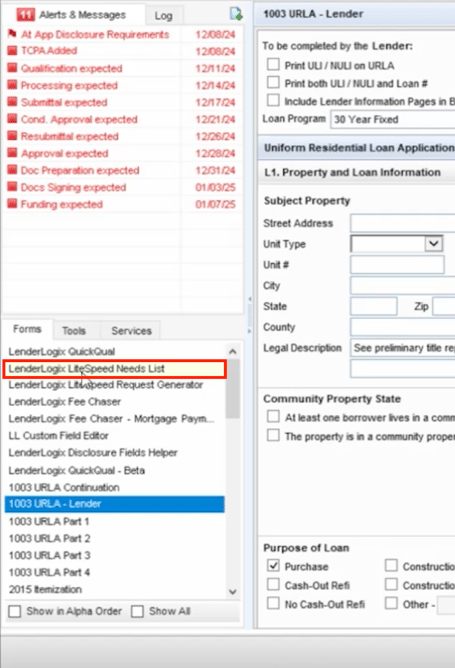Select No Cash-Out Refi checkbox
This screenshot has height=668, width=455.
(x=273, y=603)
